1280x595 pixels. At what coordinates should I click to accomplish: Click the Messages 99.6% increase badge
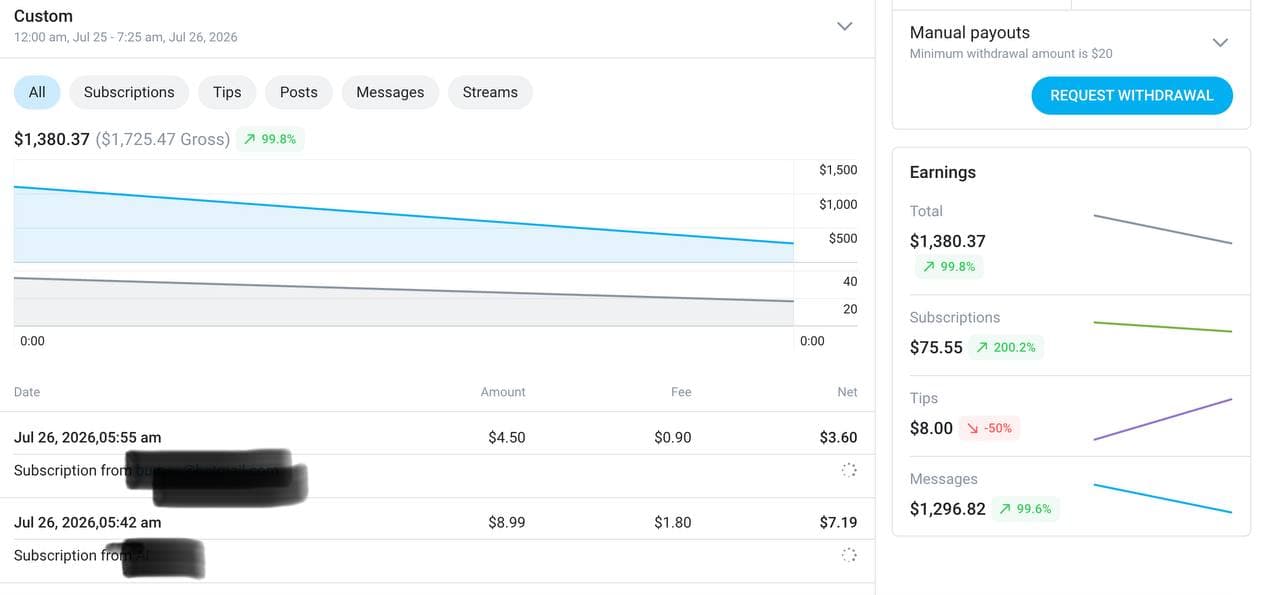tap(1025, 509)
